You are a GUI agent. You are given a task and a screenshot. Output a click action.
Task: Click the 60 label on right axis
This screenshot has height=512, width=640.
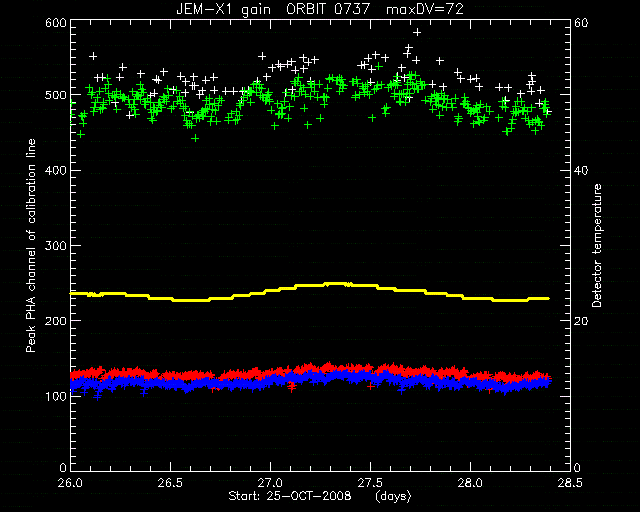pyautogui.click(x=581, y=23)
